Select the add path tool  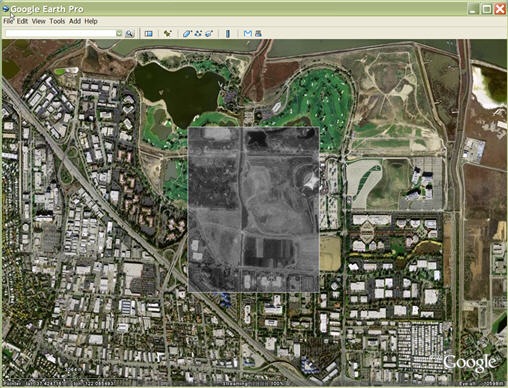pos(198,33)
